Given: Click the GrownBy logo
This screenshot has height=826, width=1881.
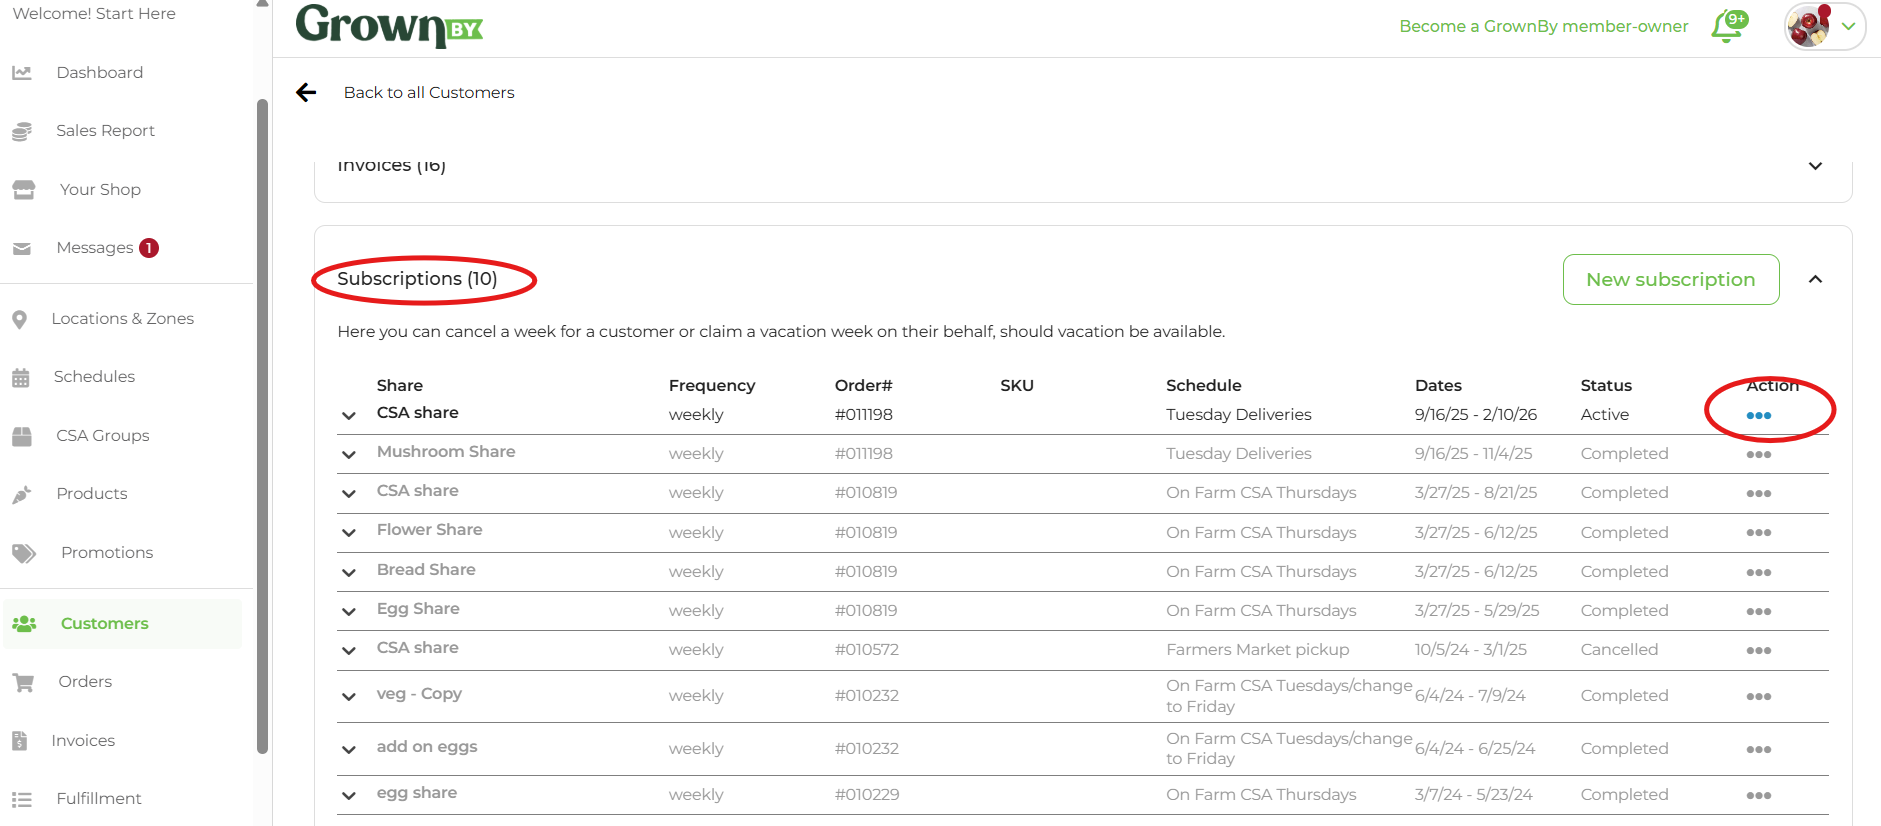Looking at the screenshot, I should click(389, 26).
